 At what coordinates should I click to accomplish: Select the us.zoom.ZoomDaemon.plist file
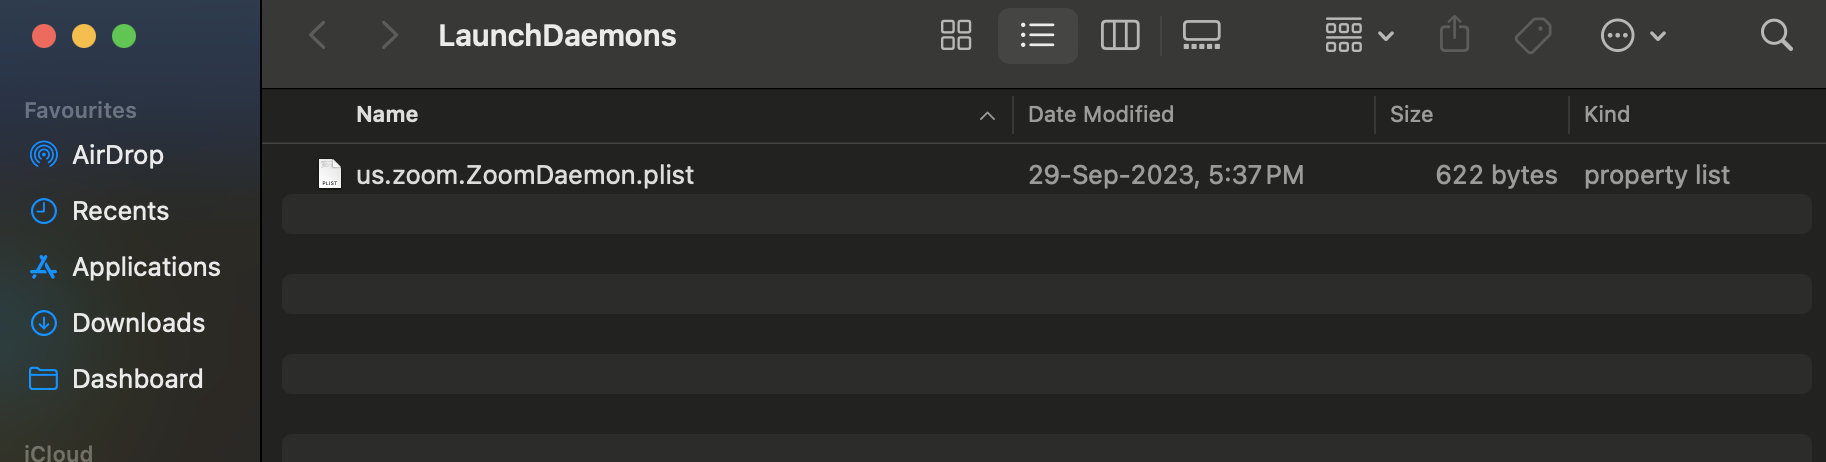point(524,175)
